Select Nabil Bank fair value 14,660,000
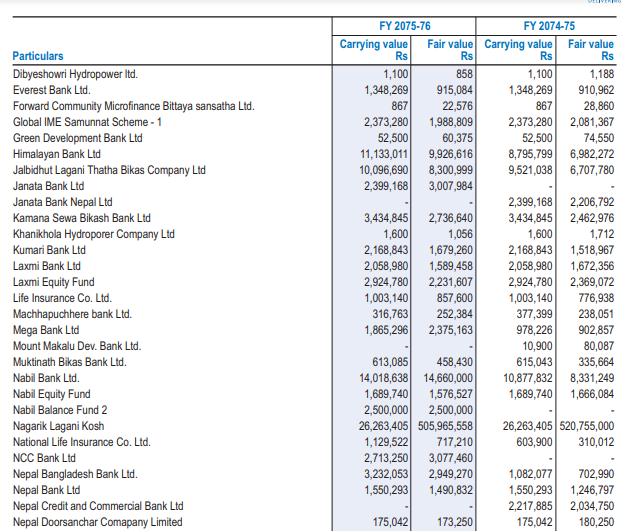Image resolution: width=621 pixels, height=531 pixels. (x=443, y=378)
